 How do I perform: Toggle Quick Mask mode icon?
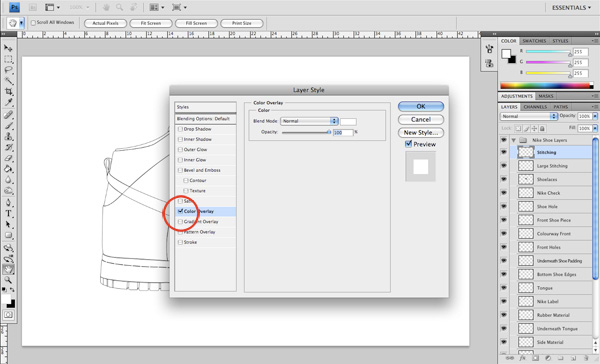tap(8, 315)
